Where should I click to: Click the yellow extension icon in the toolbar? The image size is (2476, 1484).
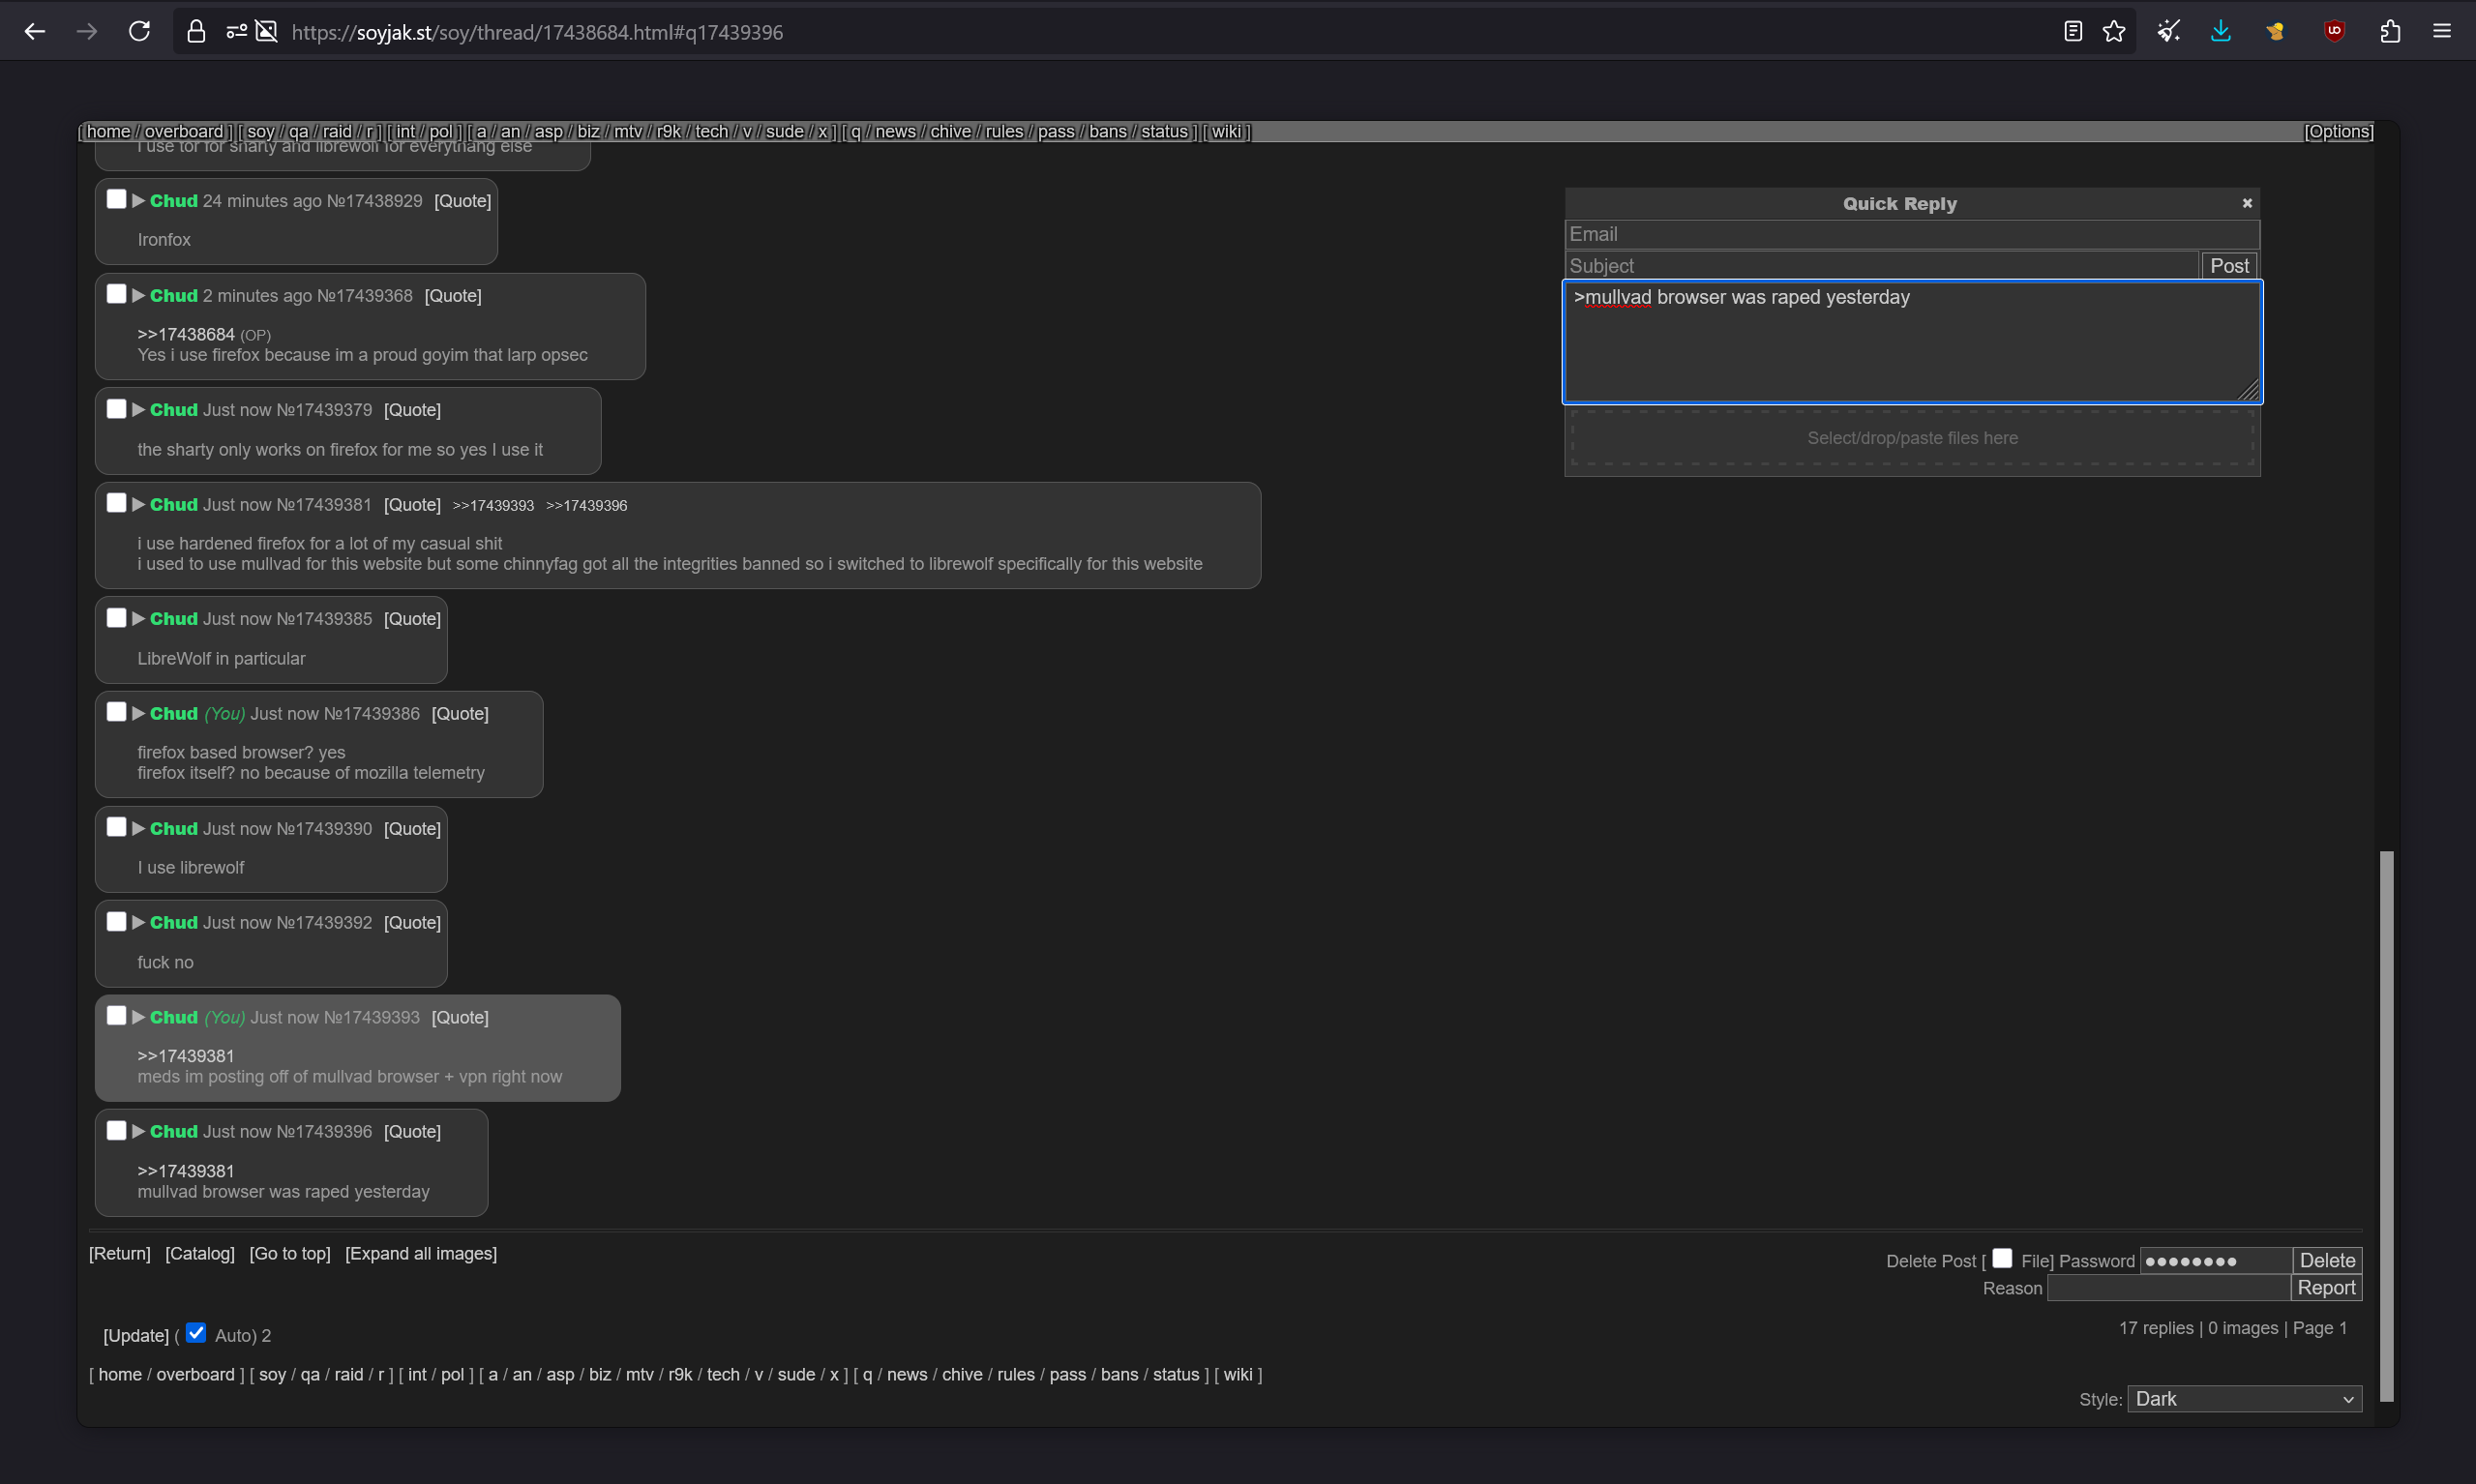point(2276,32)
